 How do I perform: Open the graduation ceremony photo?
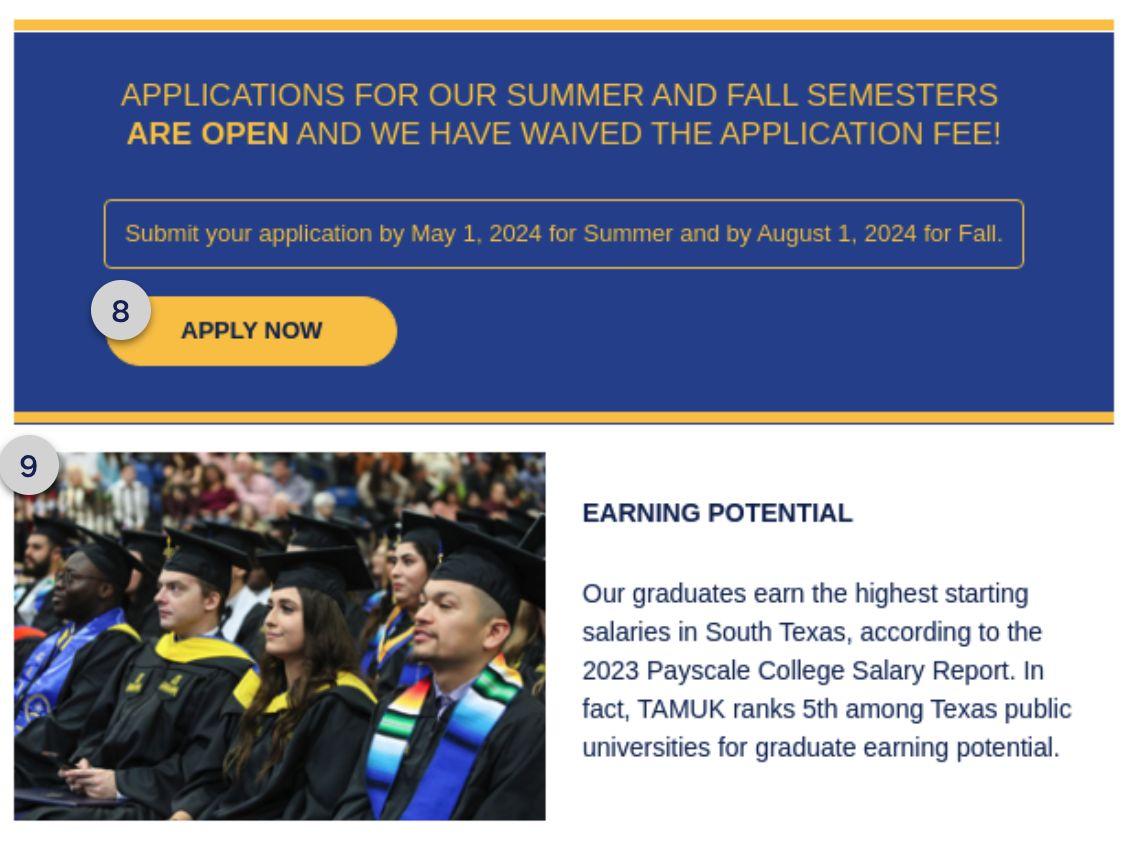click(280, 636)
